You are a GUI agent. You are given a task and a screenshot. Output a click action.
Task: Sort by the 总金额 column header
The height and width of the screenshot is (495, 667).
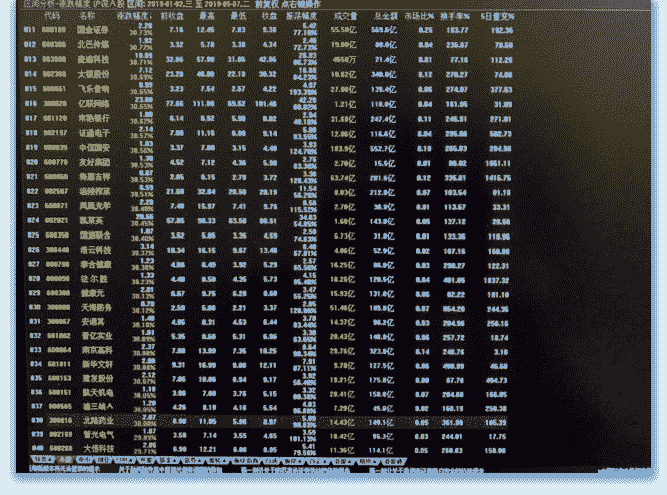386,16
